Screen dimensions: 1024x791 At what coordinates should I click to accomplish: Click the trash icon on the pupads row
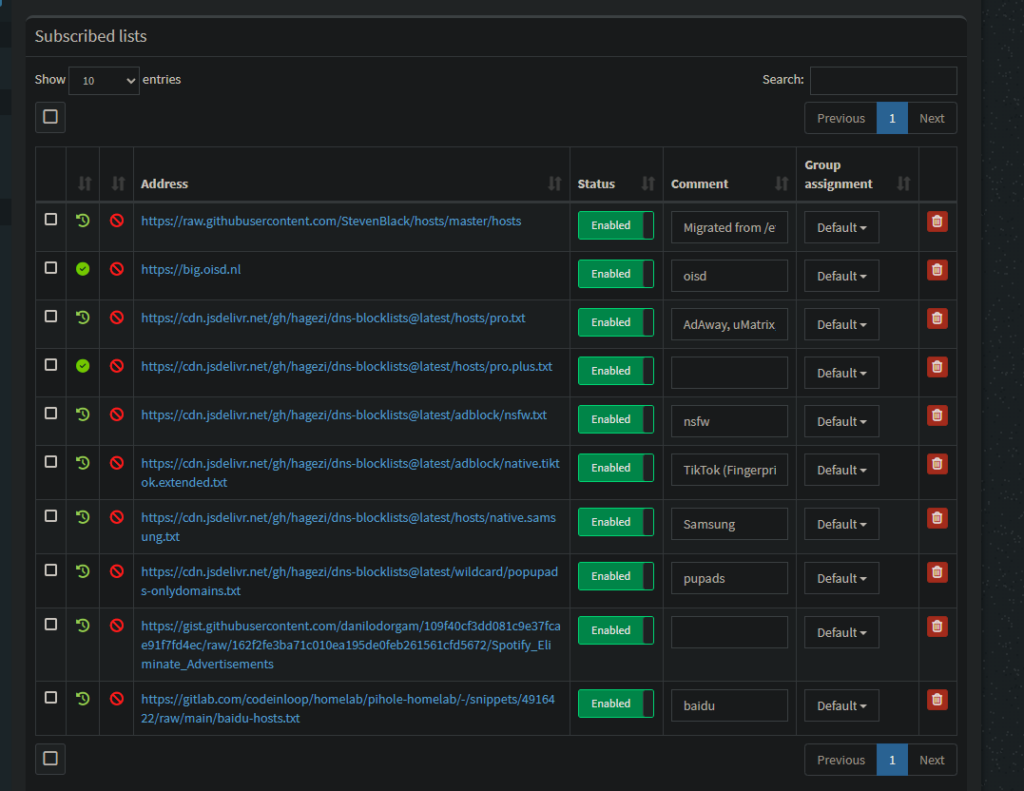tap(937, 572)
